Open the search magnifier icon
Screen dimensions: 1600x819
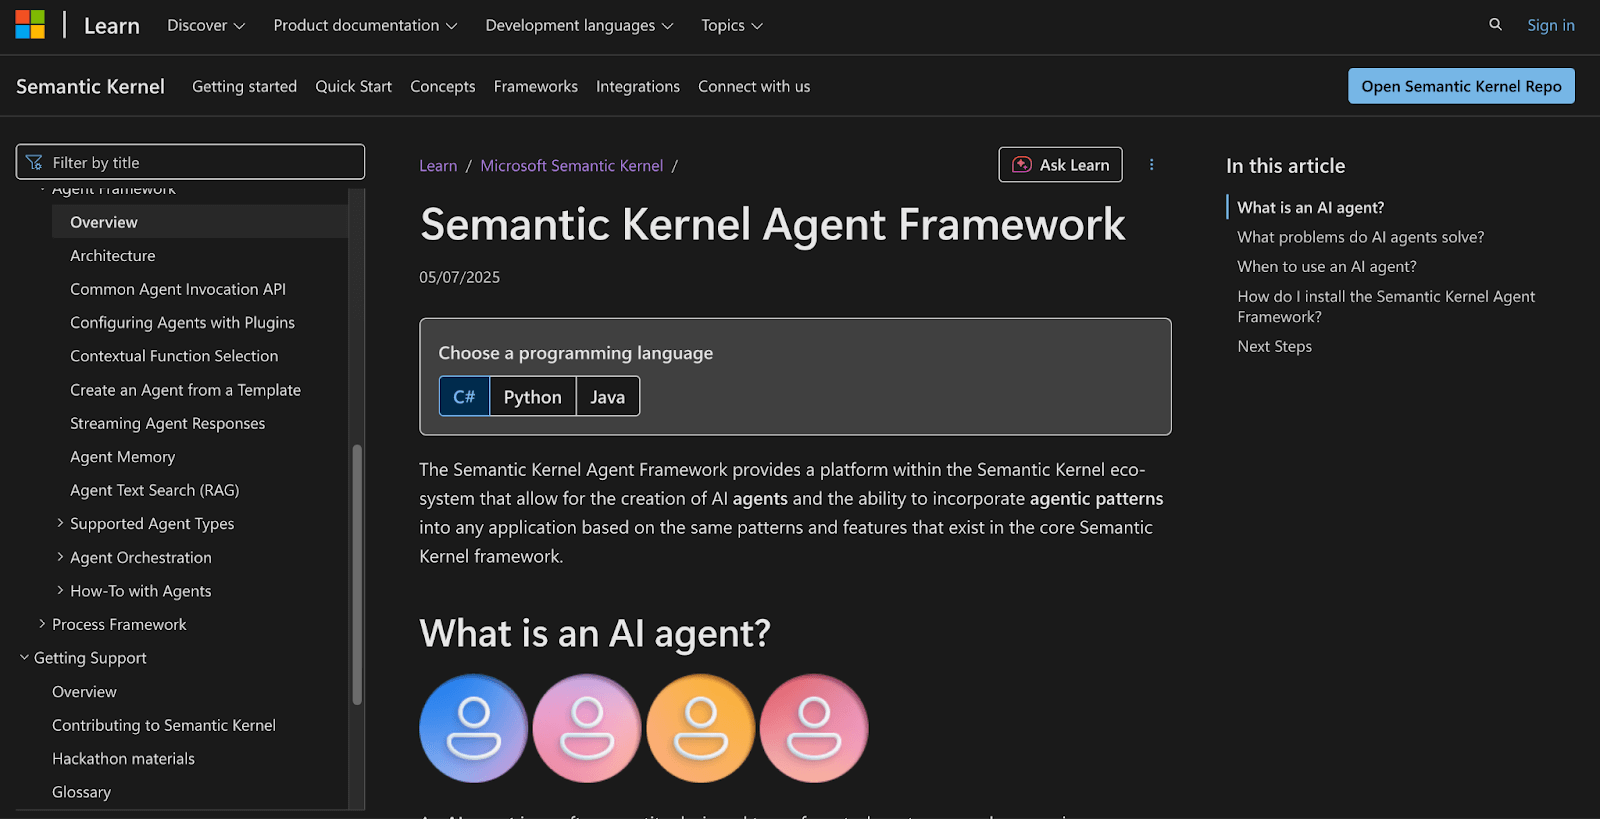(1495, 25)
